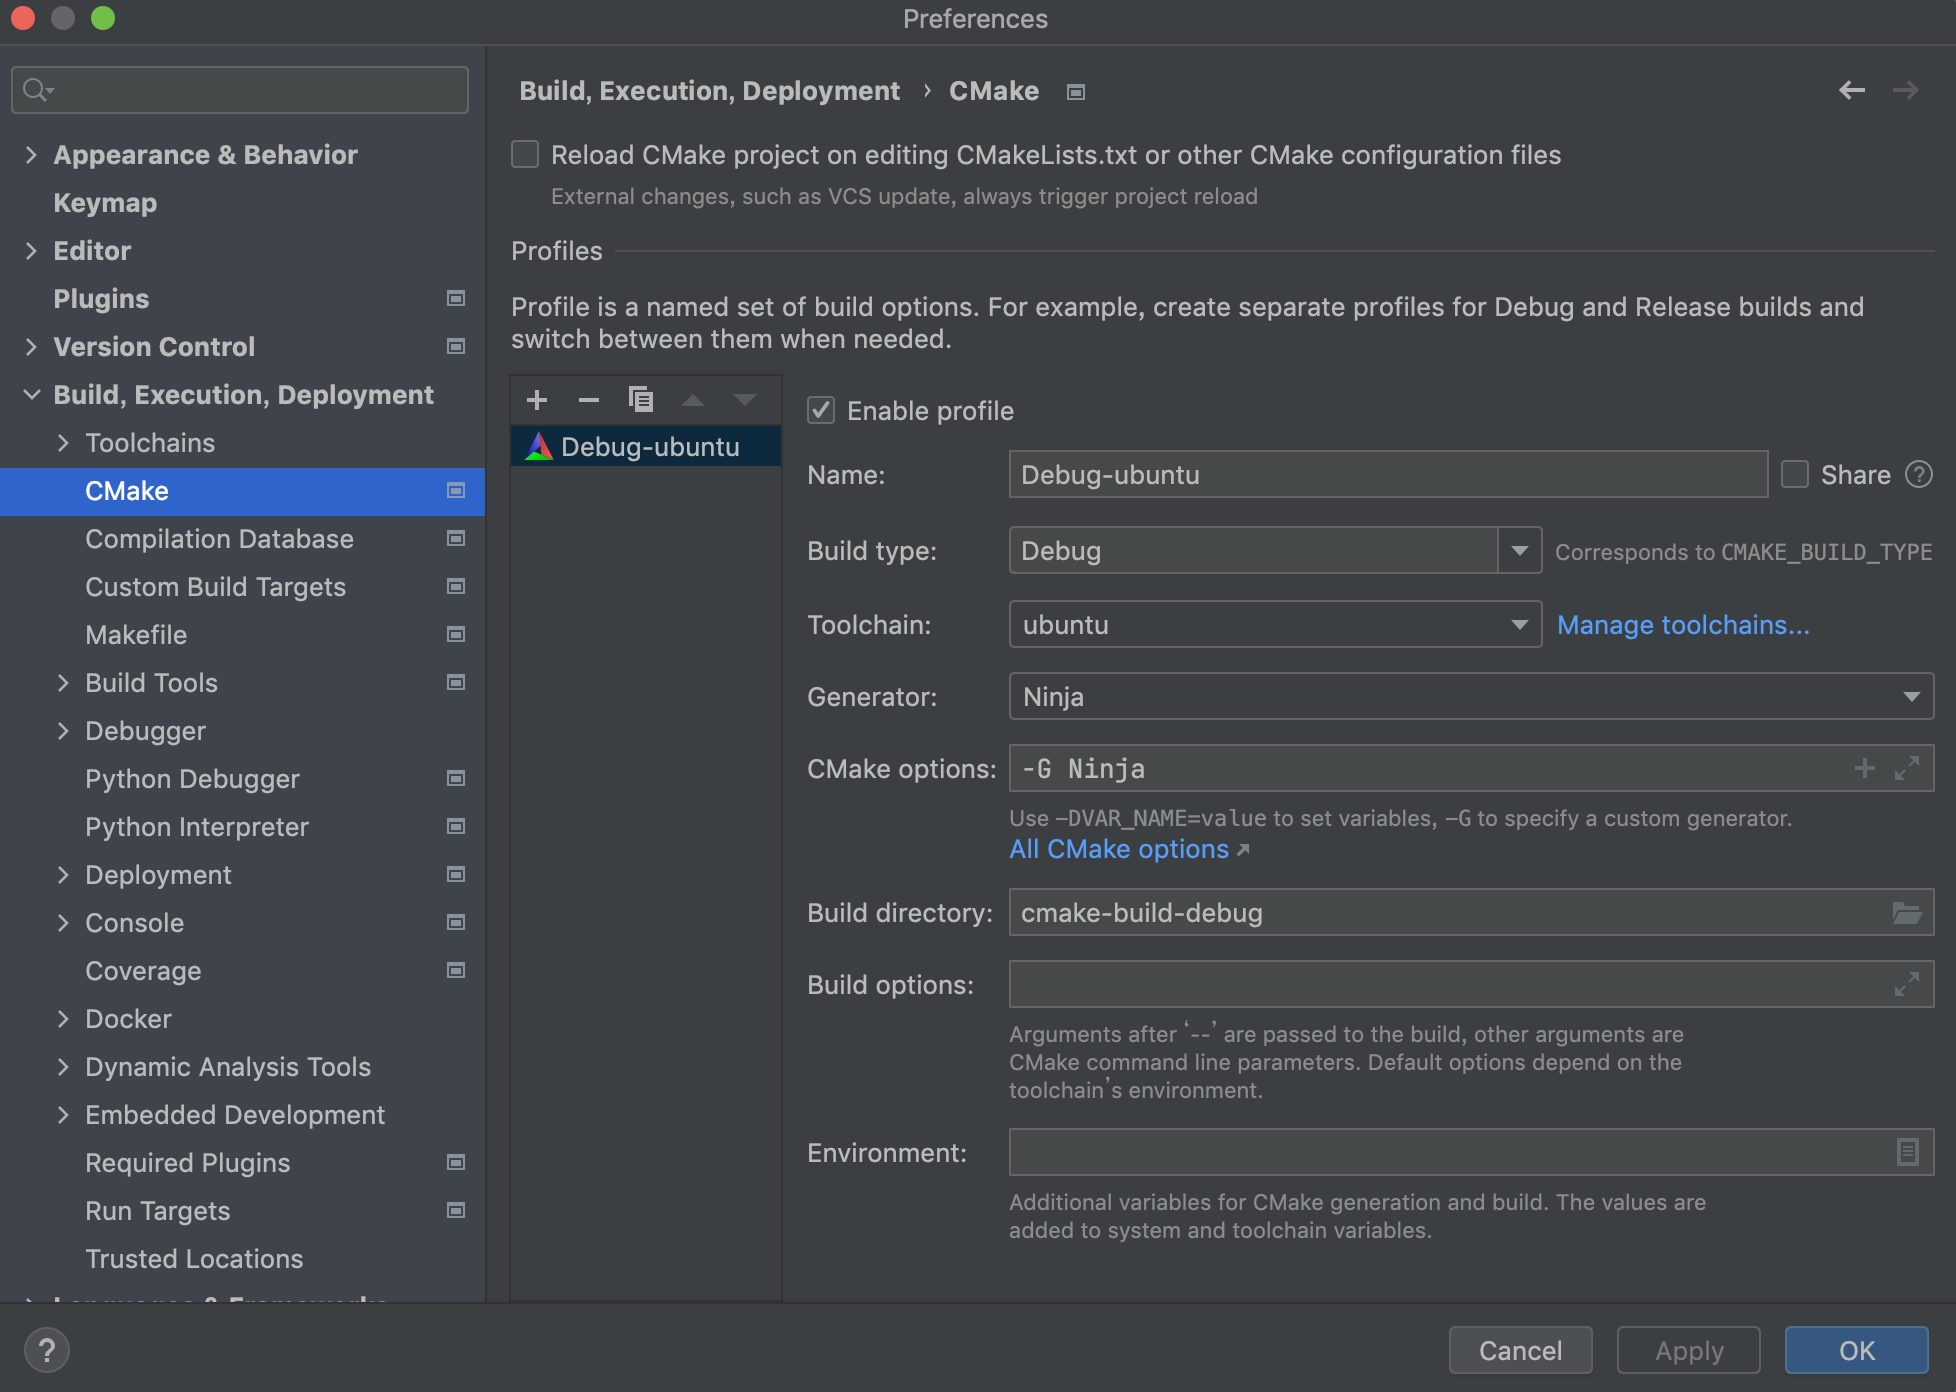Select Compilation Database in the sidebar
Screen dimensions: 1956x1392
219,539
